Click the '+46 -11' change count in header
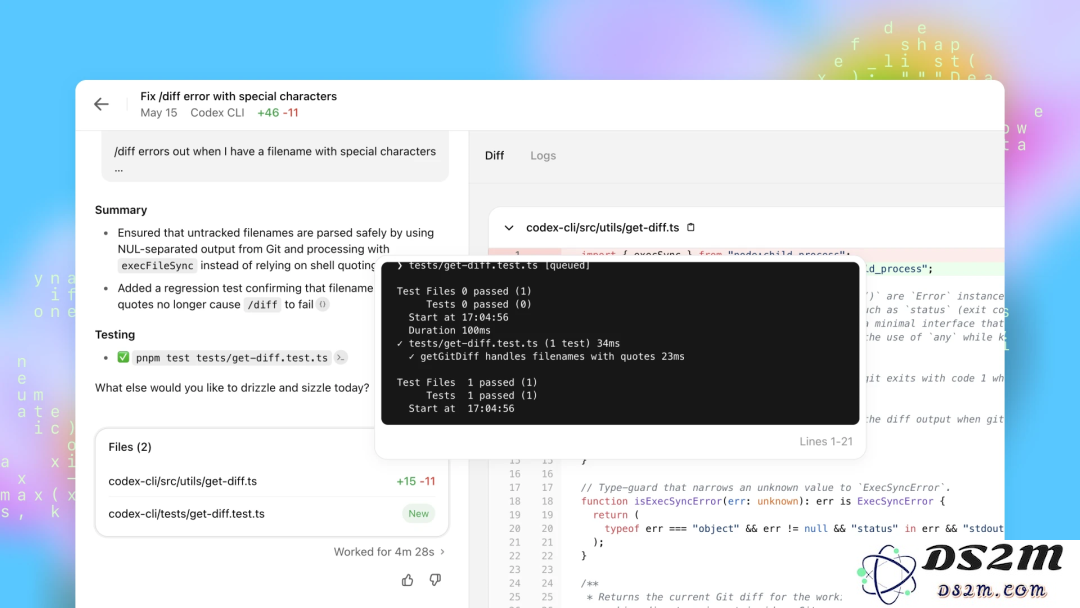 (x=278, y=113)
